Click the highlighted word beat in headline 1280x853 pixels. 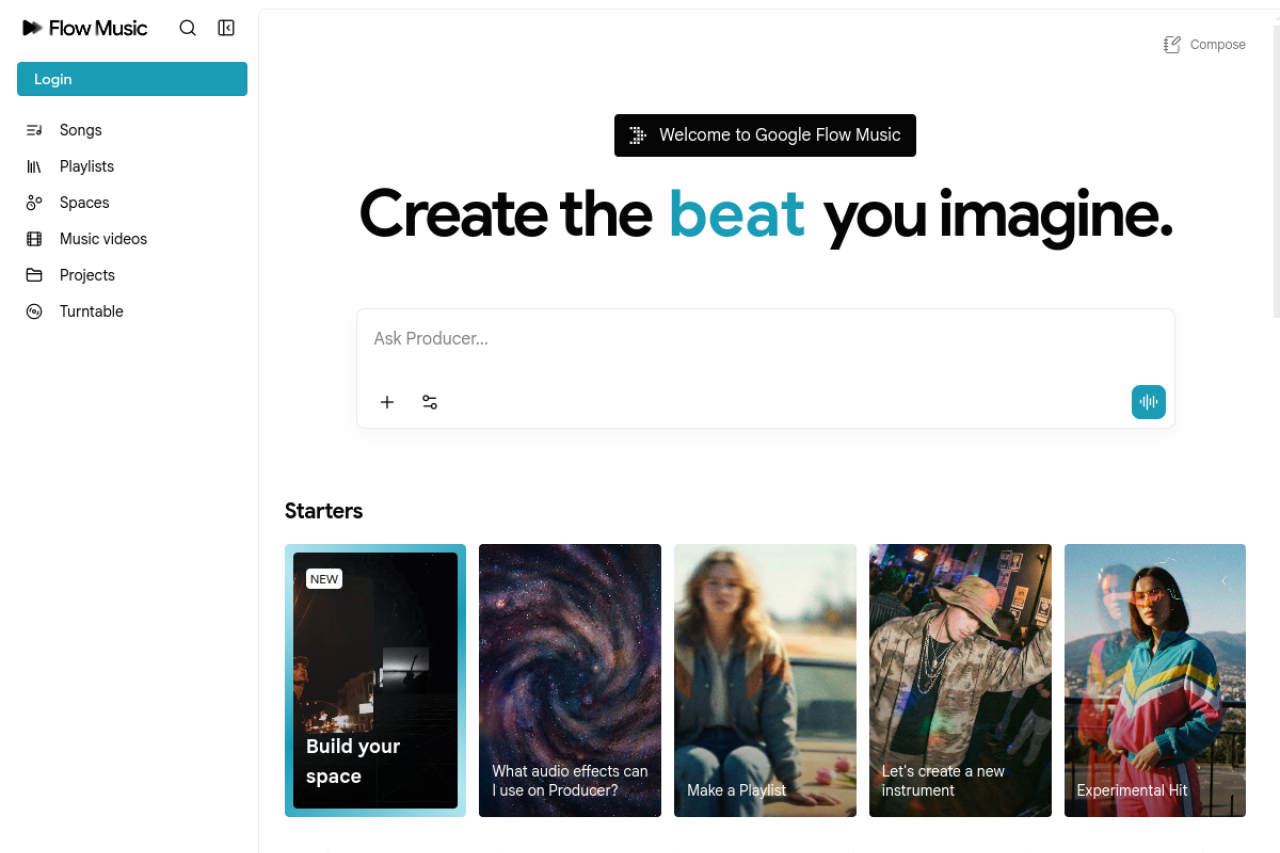[x=737, y=214]
